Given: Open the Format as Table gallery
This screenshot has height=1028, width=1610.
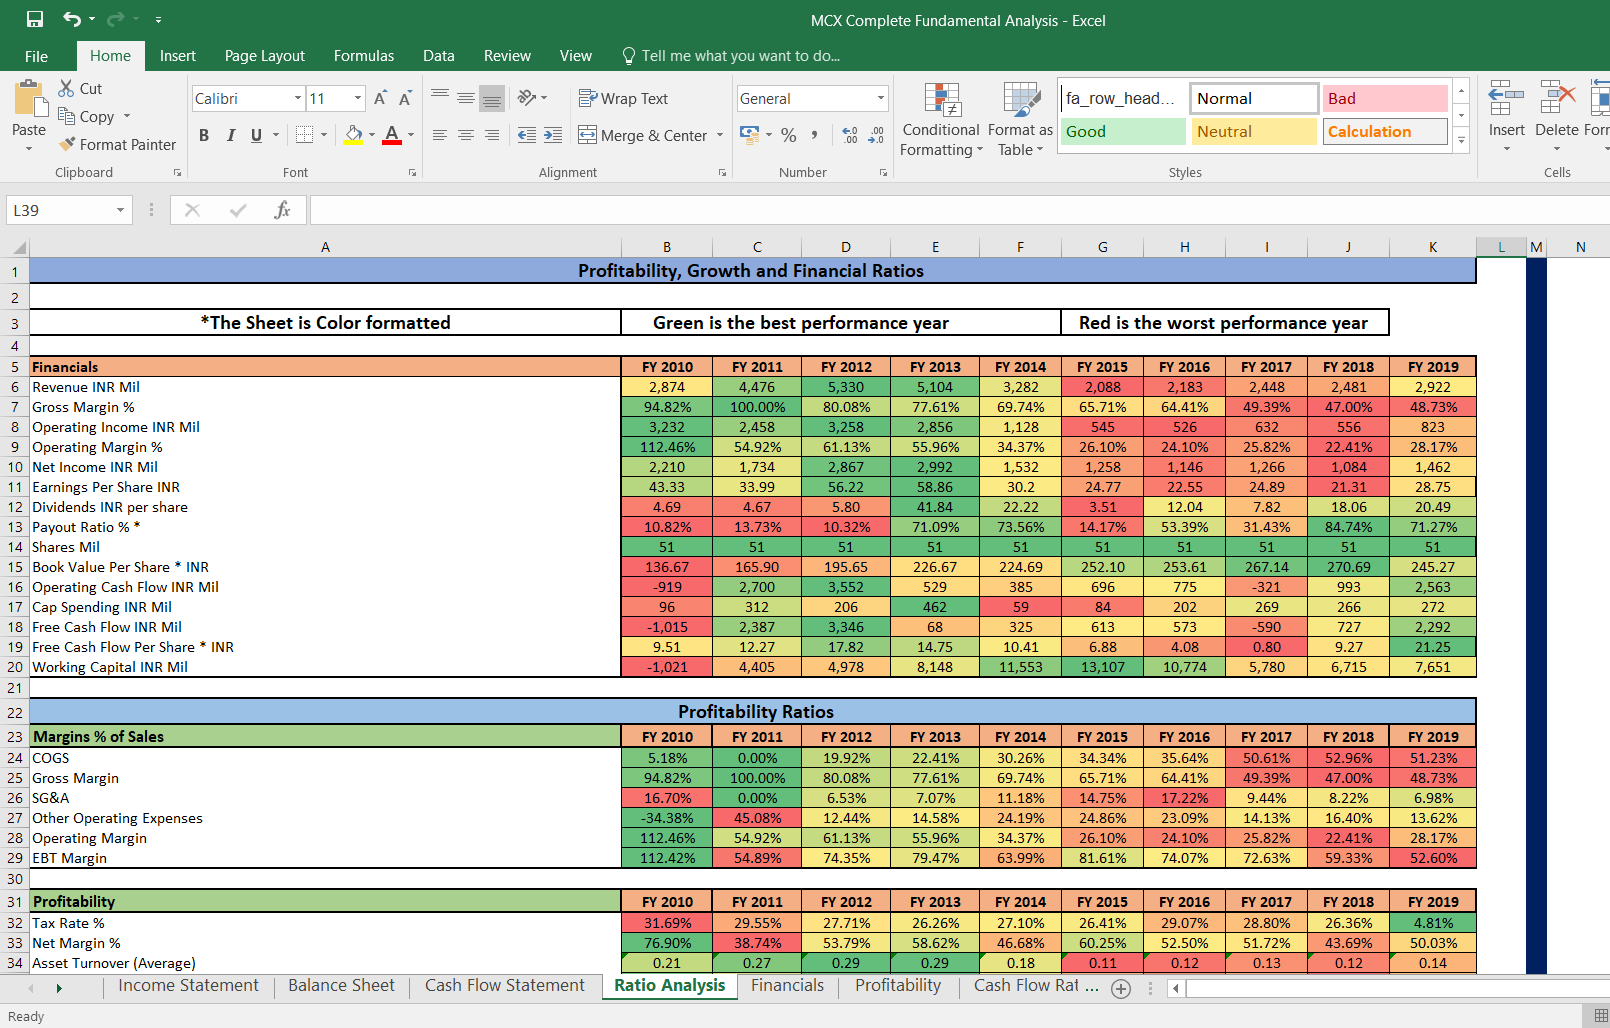Looking at the screenshot, I should [x=1020, y=120].
